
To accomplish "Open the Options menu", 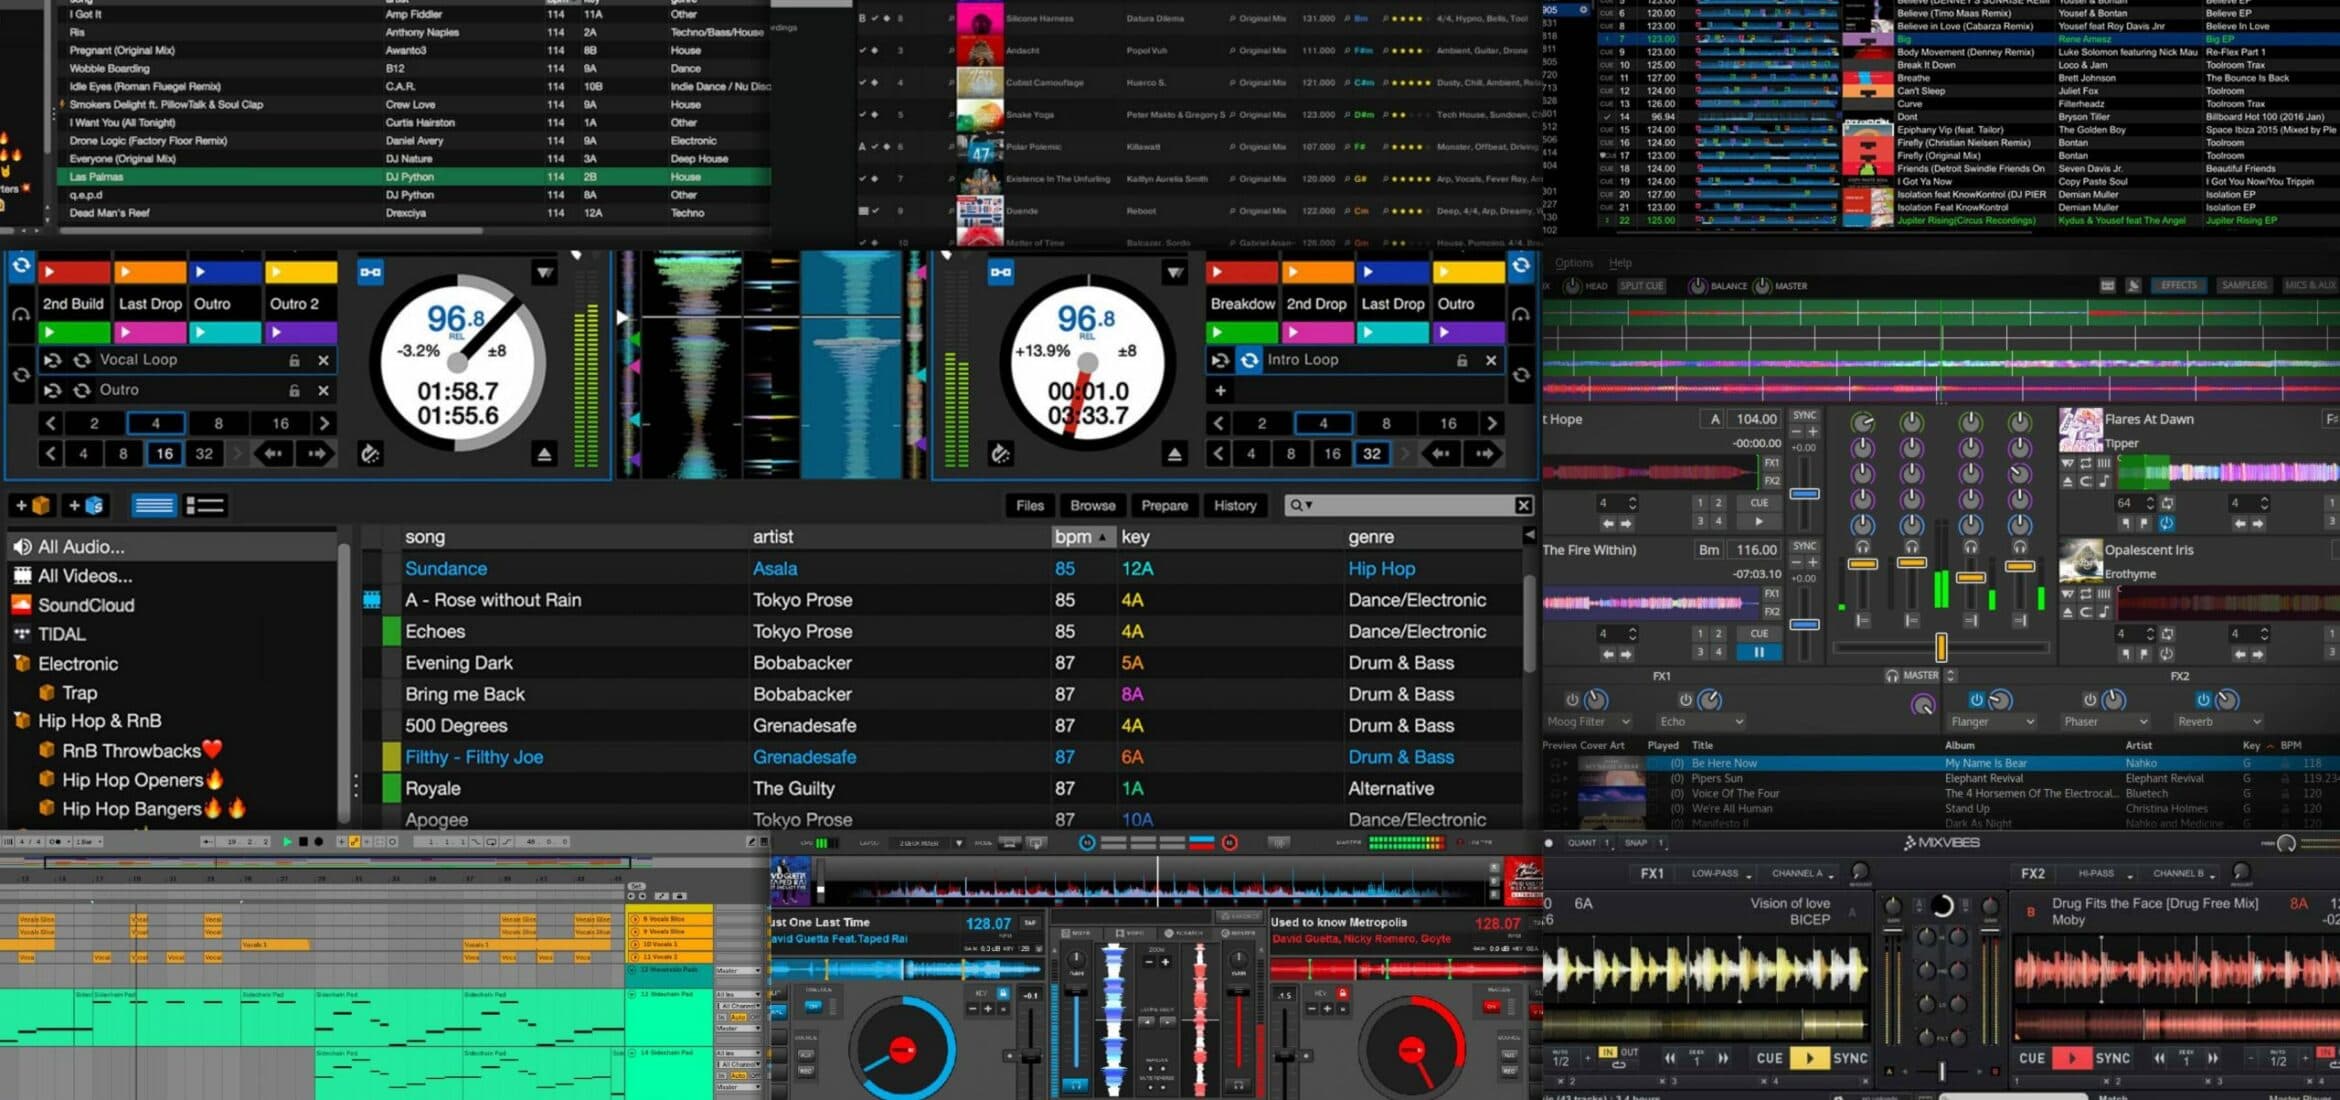I will tap(1573, 262).
